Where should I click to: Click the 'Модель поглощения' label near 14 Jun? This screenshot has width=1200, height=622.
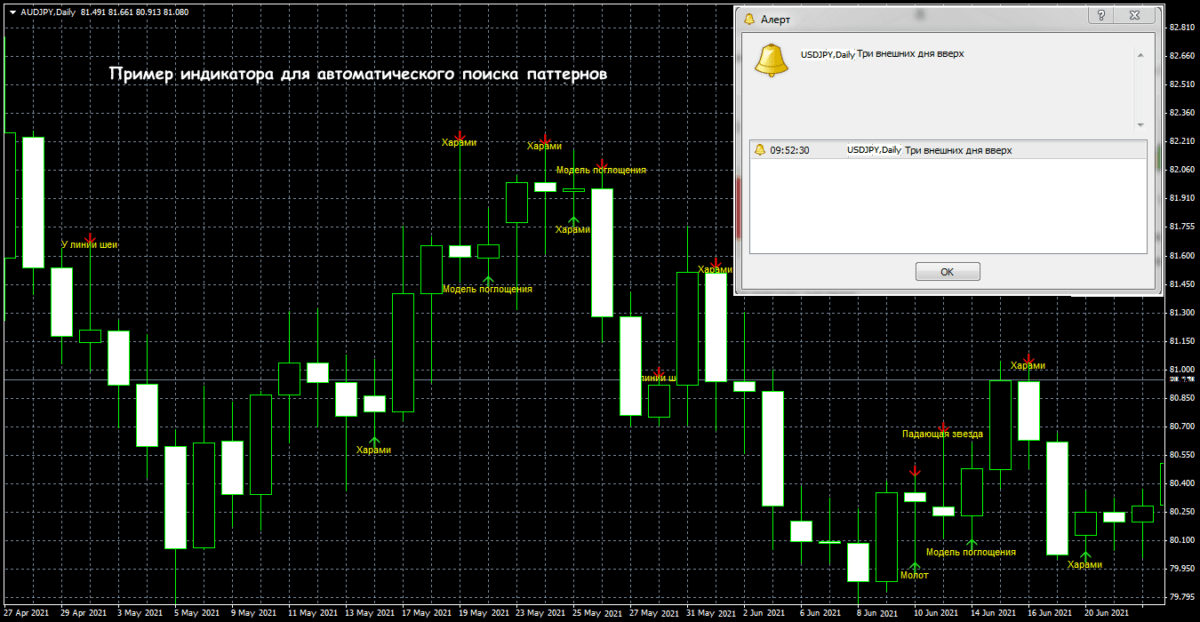point(971,552)
